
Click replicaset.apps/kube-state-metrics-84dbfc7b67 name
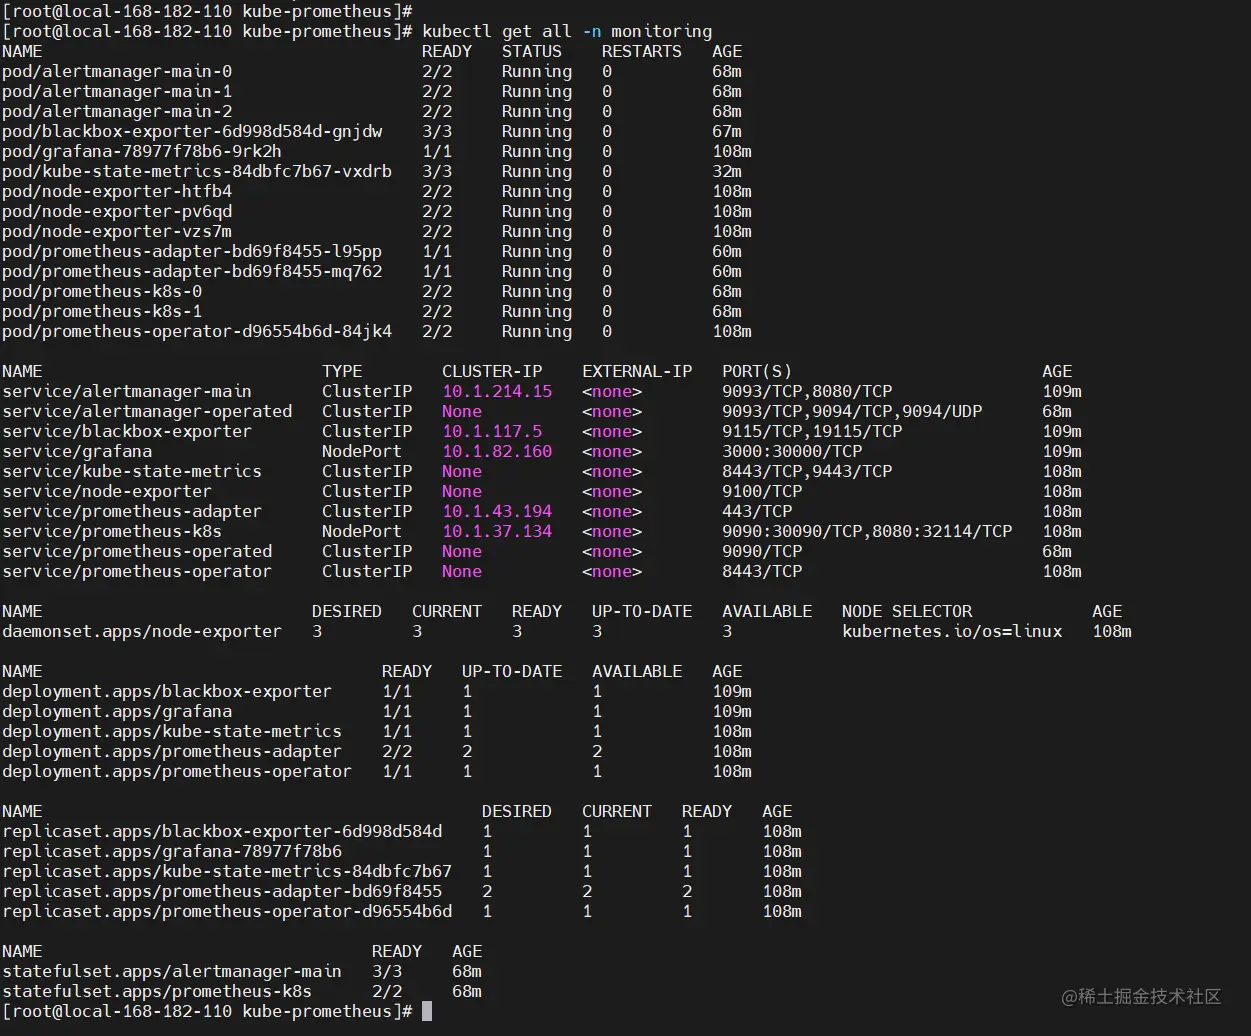tap(227, 872)
